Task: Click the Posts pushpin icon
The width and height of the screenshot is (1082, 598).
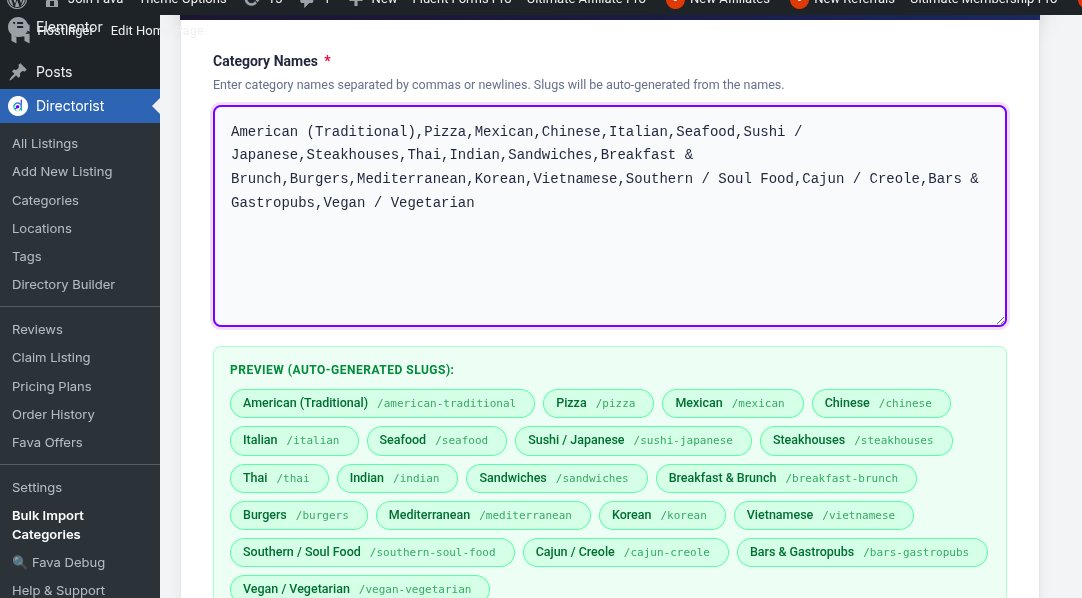Action: [x=18, y=72]
